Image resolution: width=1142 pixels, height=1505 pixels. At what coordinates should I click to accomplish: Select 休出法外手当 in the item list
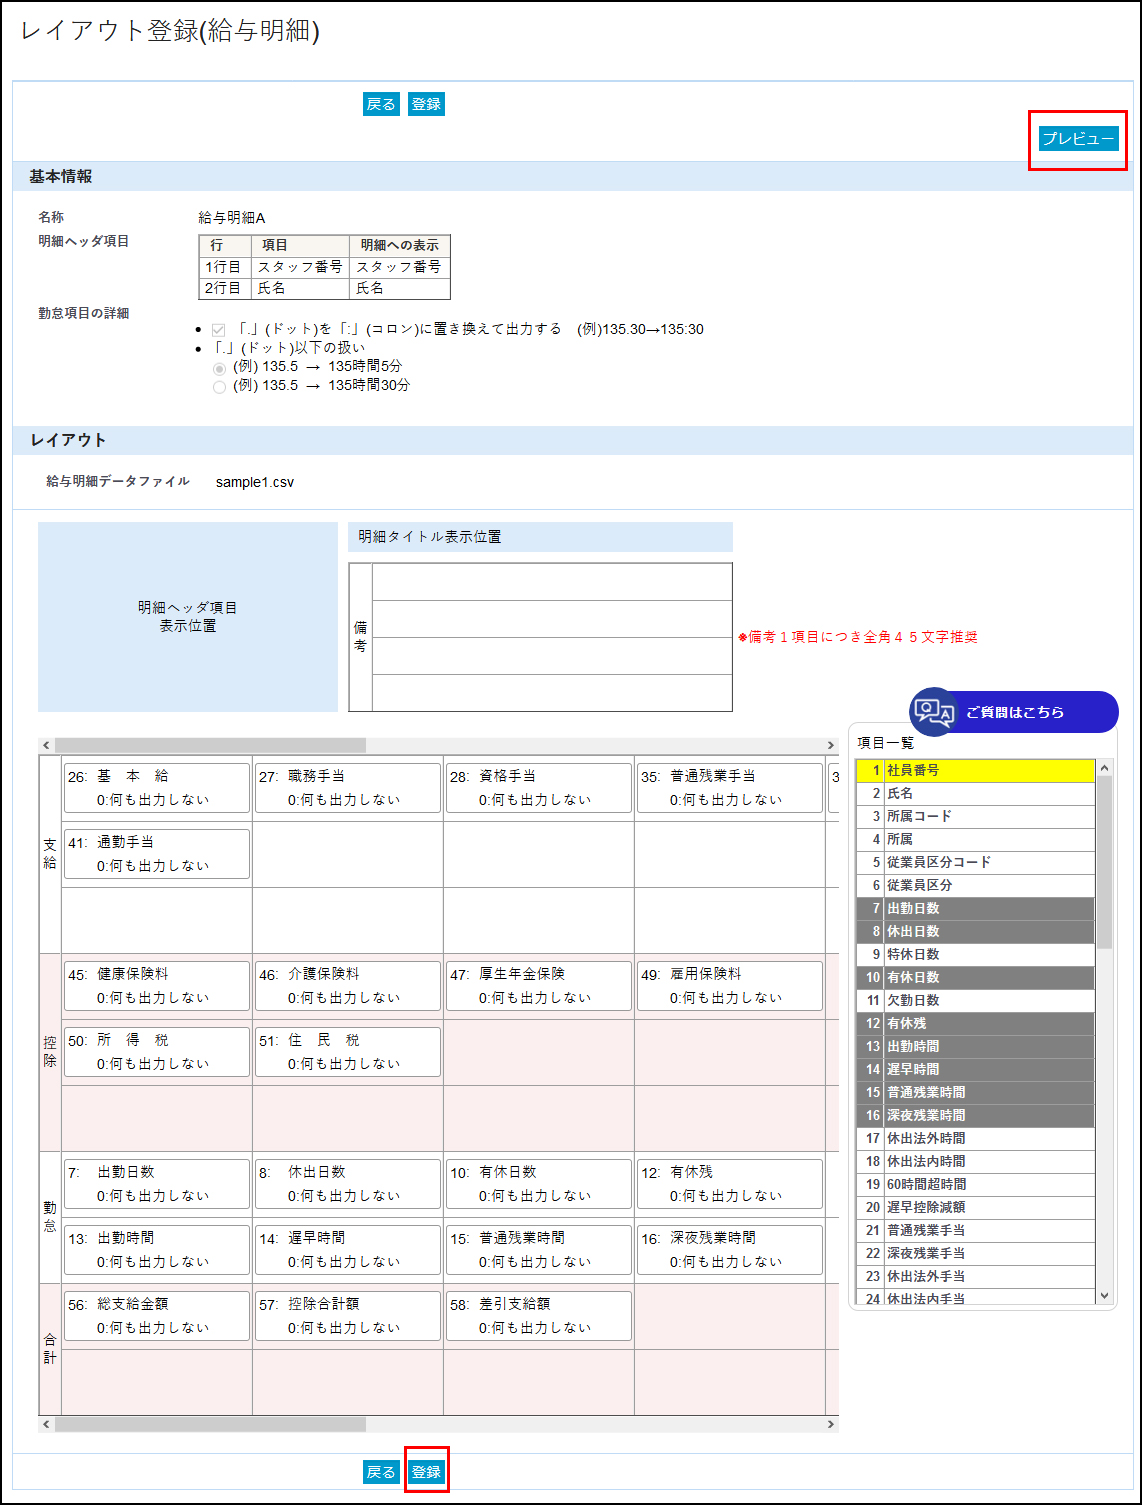pos(975,1276)
